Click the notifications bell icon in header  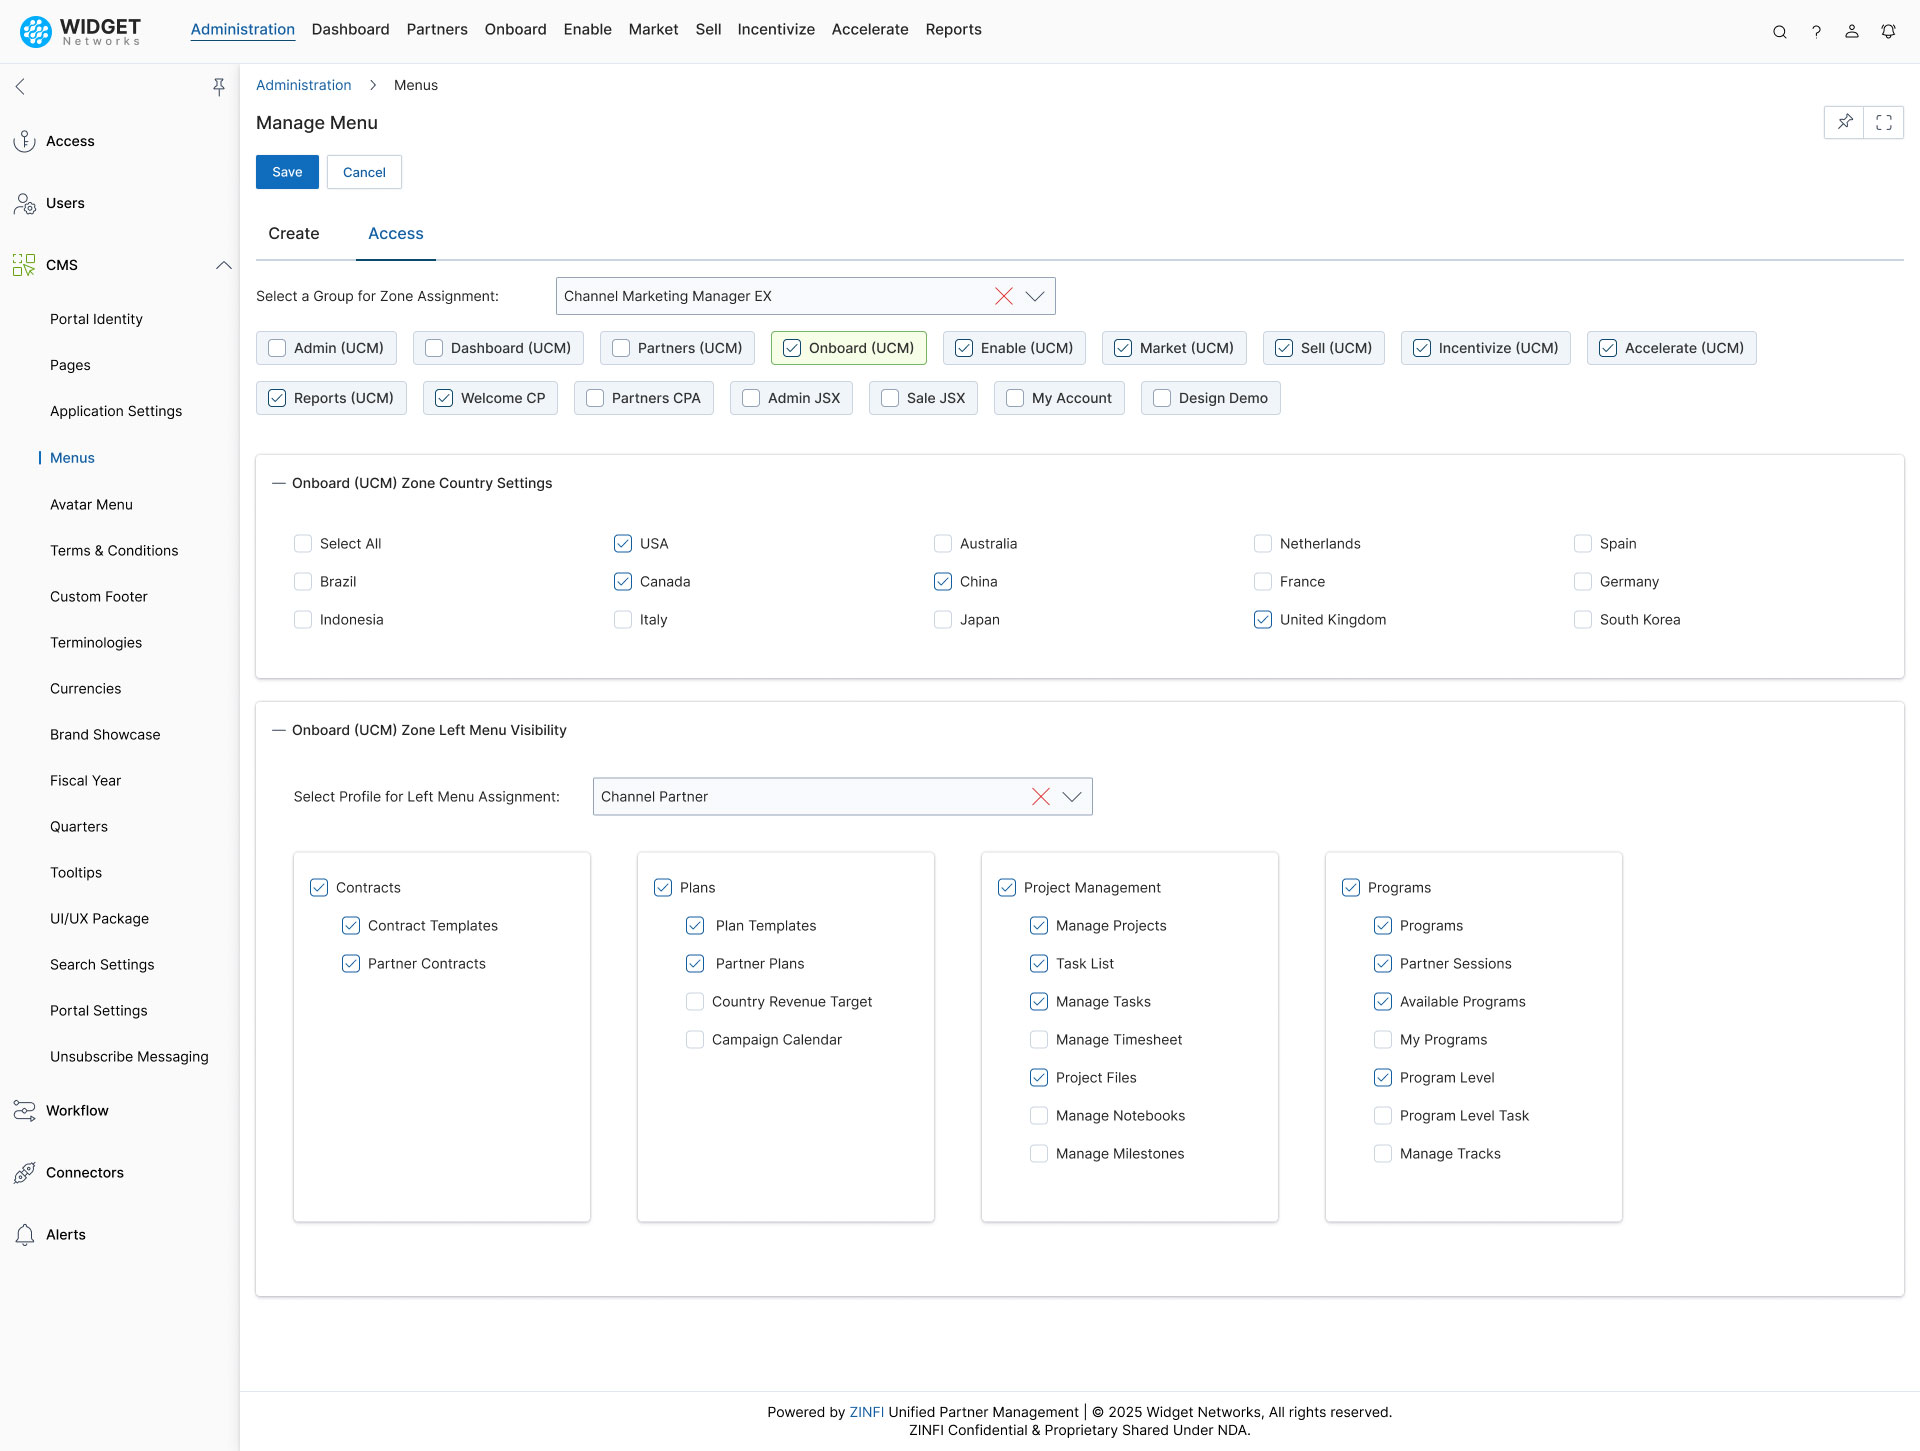point(1888,32)
